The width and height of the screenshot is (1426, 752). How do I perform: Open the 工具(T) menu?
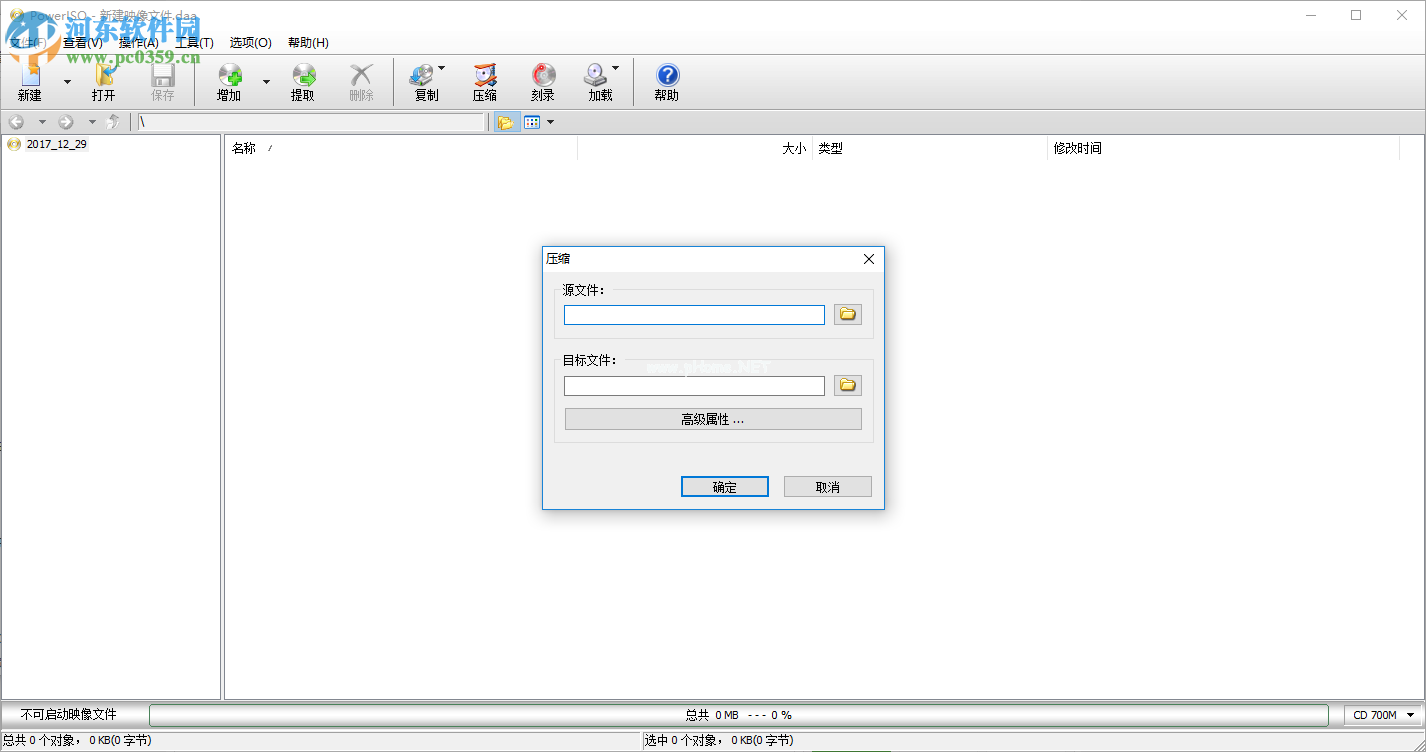point(194,43)
